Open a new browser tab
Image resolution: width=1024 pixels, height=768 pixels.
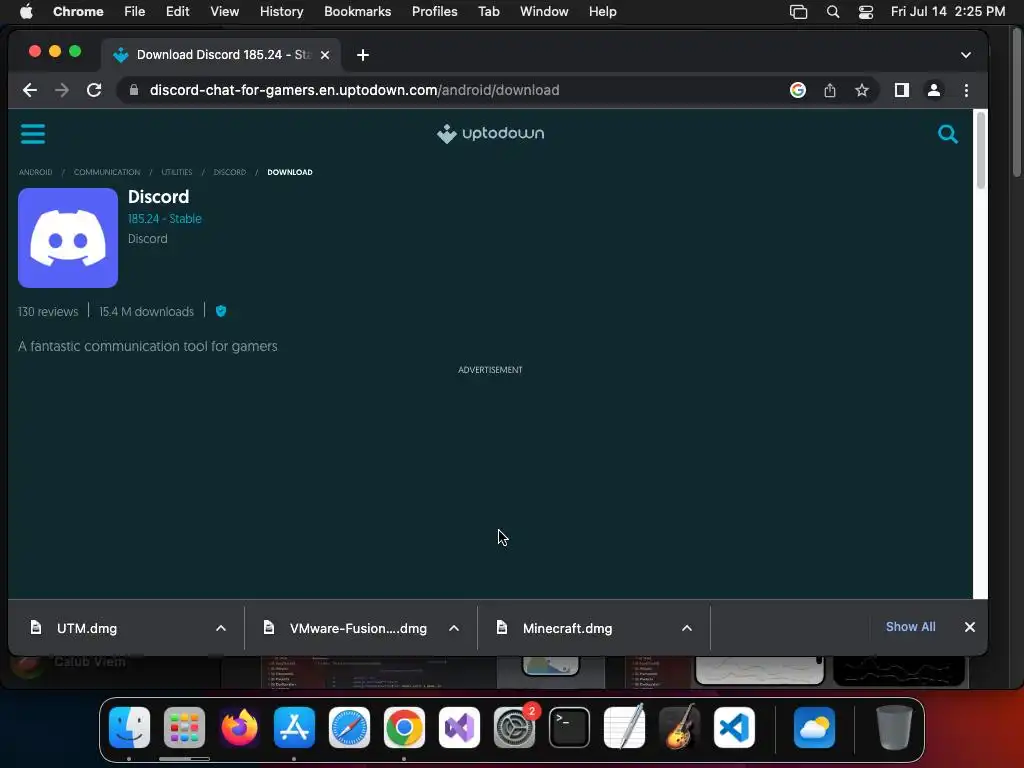pos(363,55)
